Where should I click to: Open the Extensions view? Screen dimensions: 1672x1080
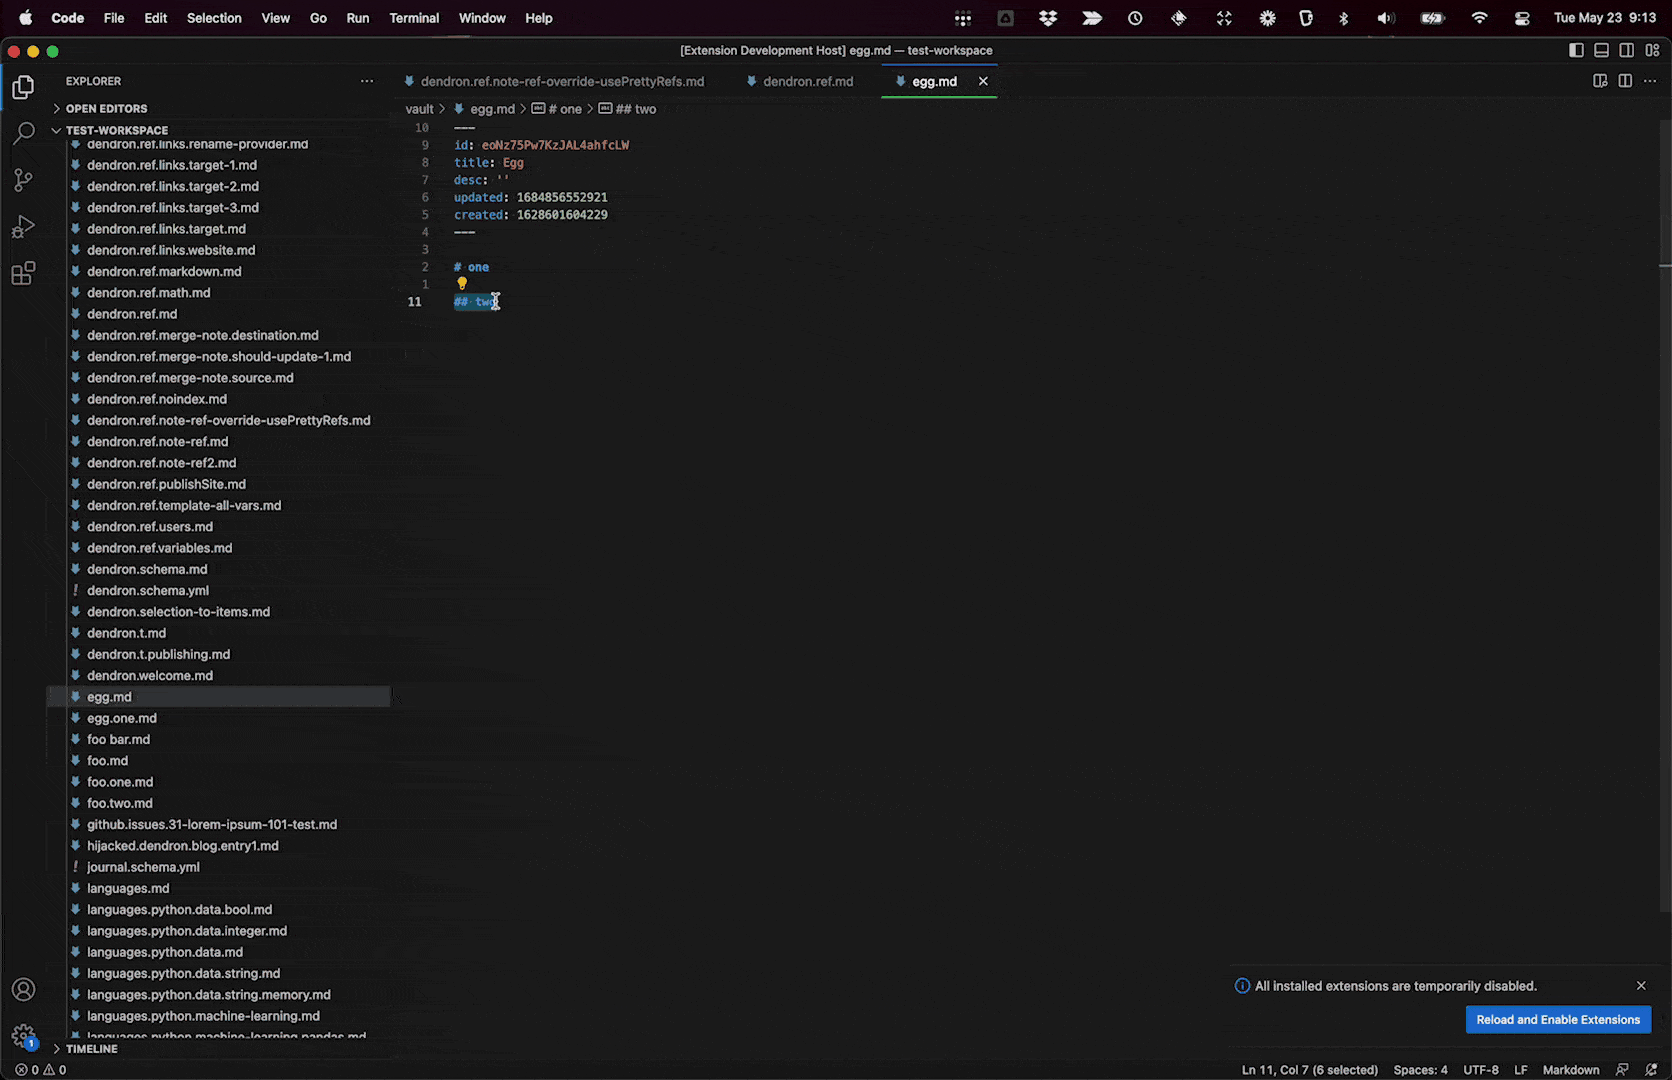click(23, 273)
